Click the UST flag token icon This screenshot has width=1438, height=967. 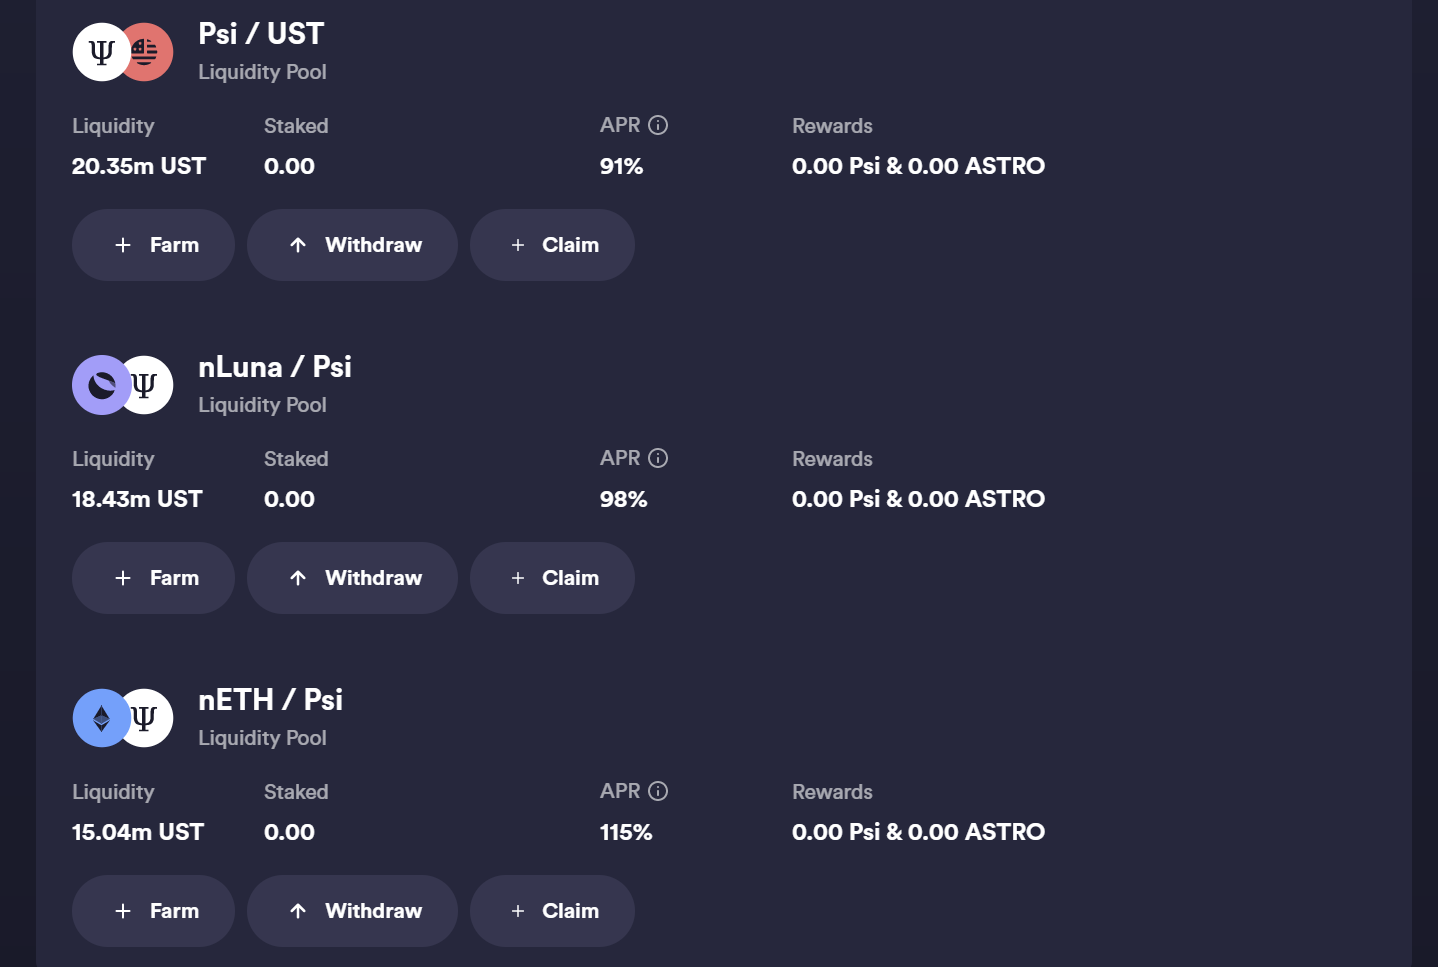[x=148, y=52]
